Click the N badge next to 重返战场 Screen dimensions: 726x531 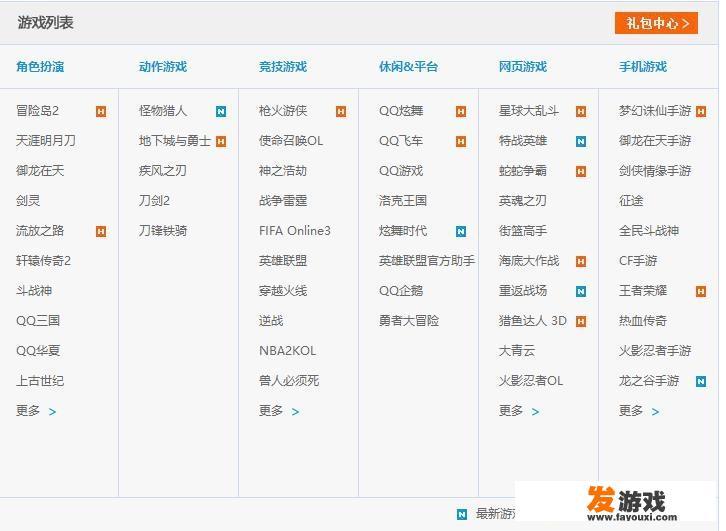click(581, 292)
